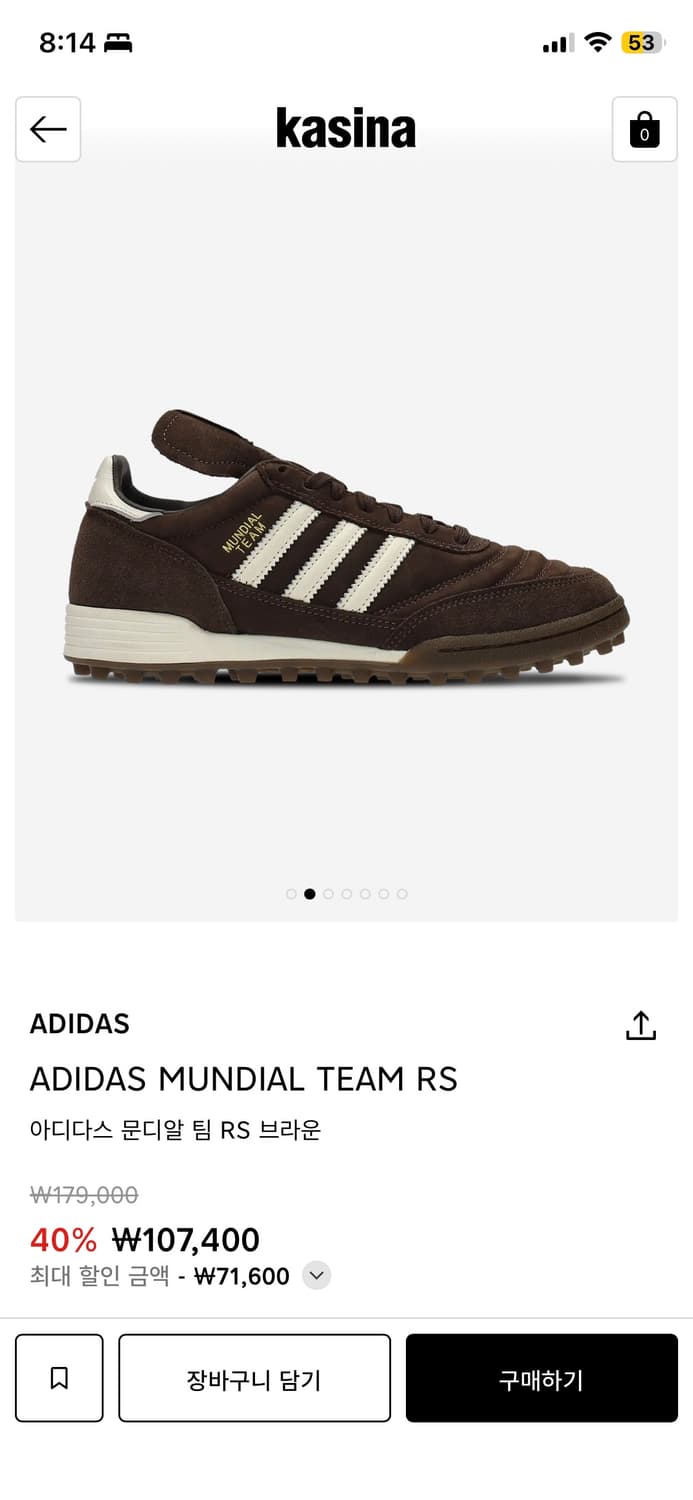Tap the battery indicator showing 53
This screenshot has height=1500, width=693.
[642, 42]
